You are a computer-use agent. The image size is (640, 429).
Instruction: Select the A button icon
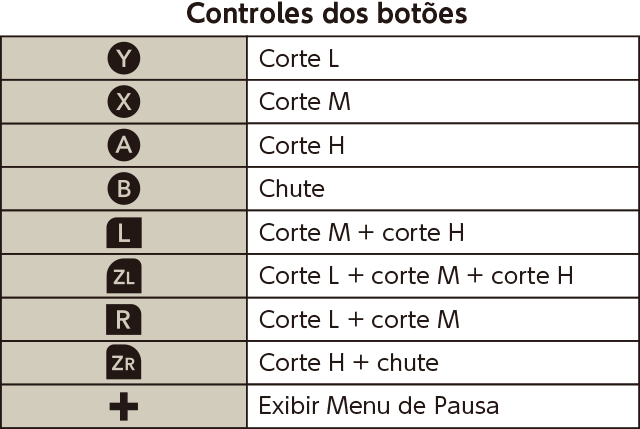click(x=124, y=145)
